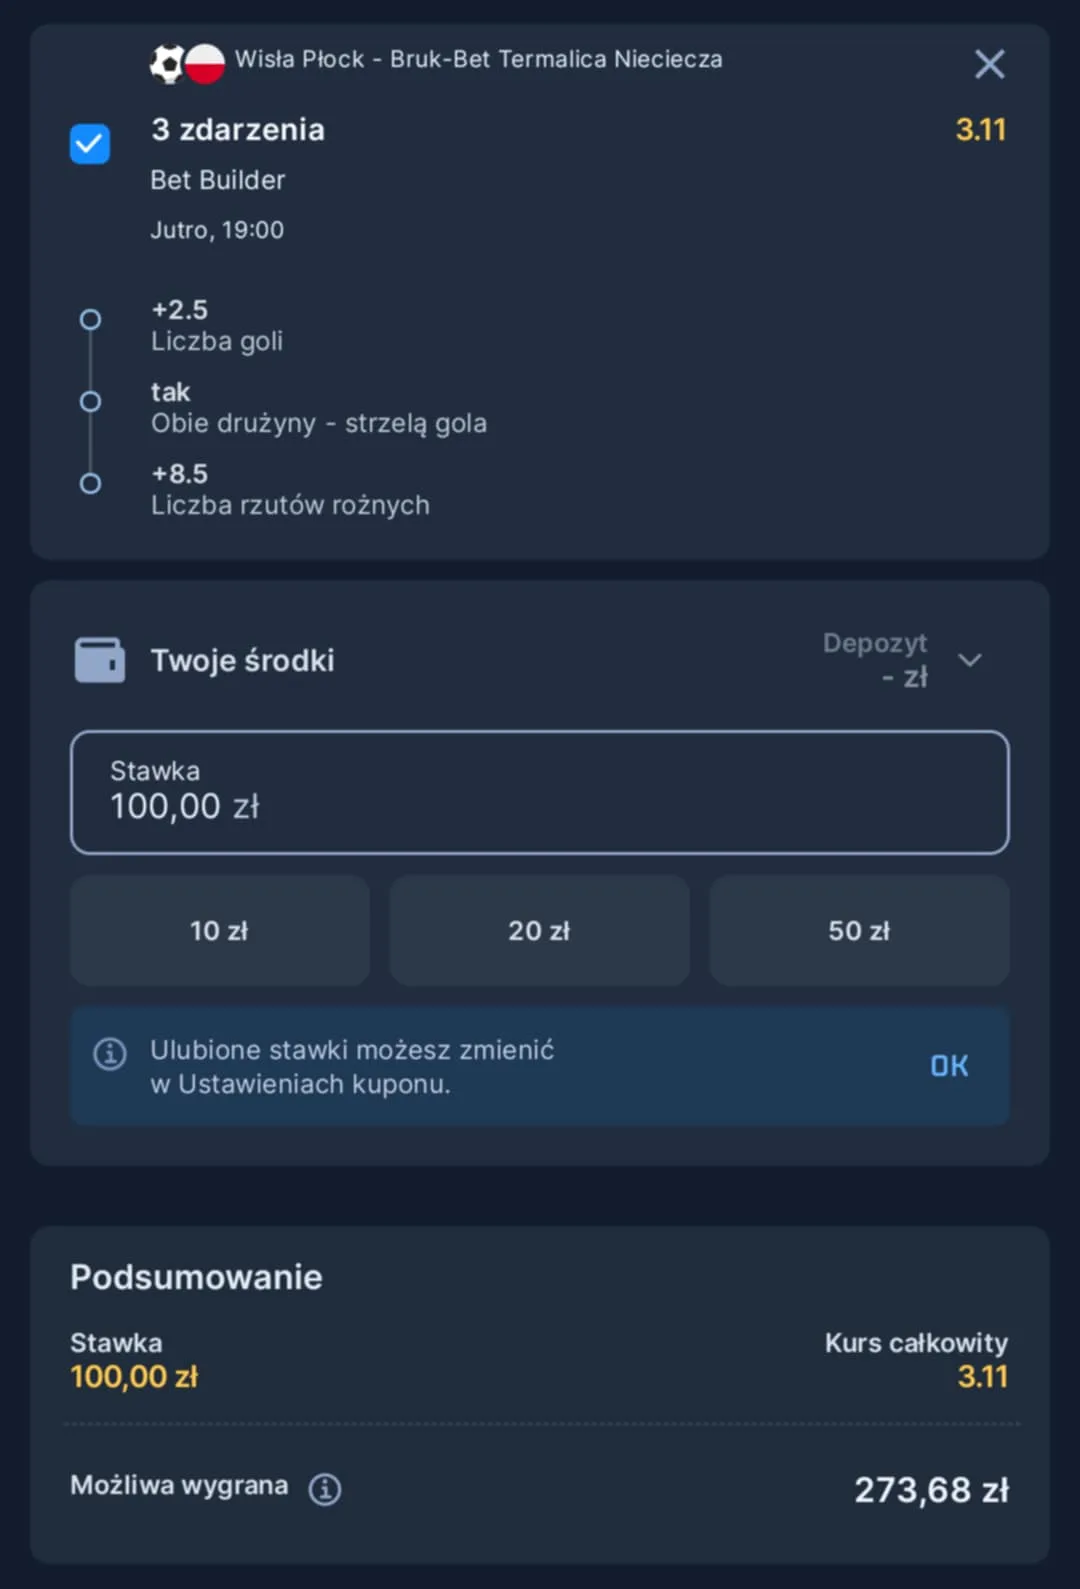Remove the Wisła Płock bet with X
The width and height of the screenshot is (1080, 1589).
point(989,64)
